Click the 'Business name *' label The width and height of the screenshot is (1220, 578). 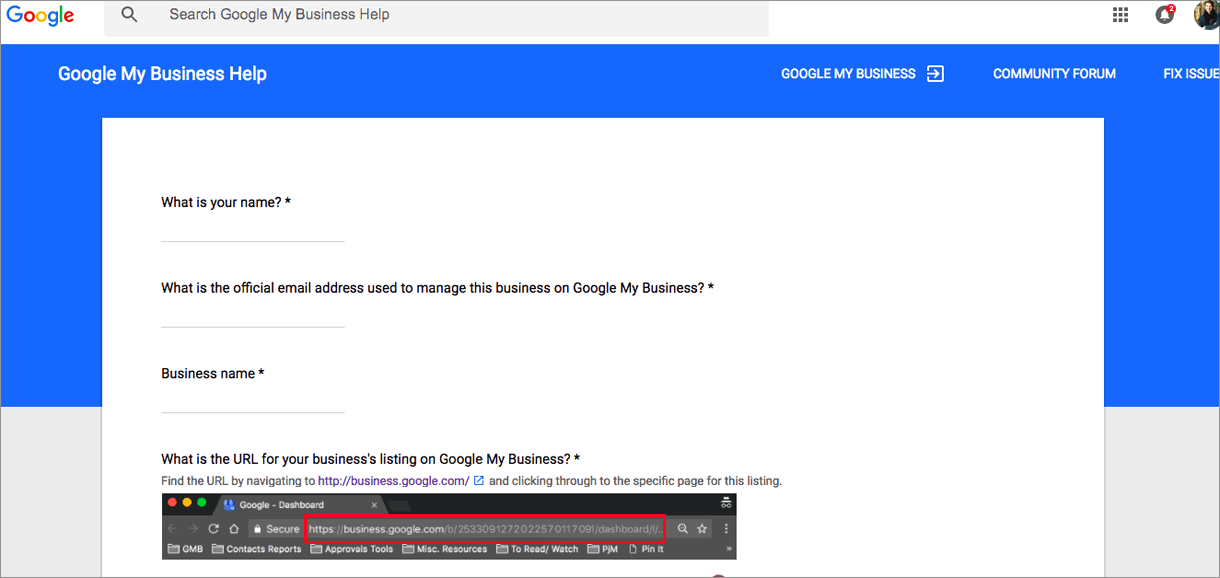tap(213, 373)
